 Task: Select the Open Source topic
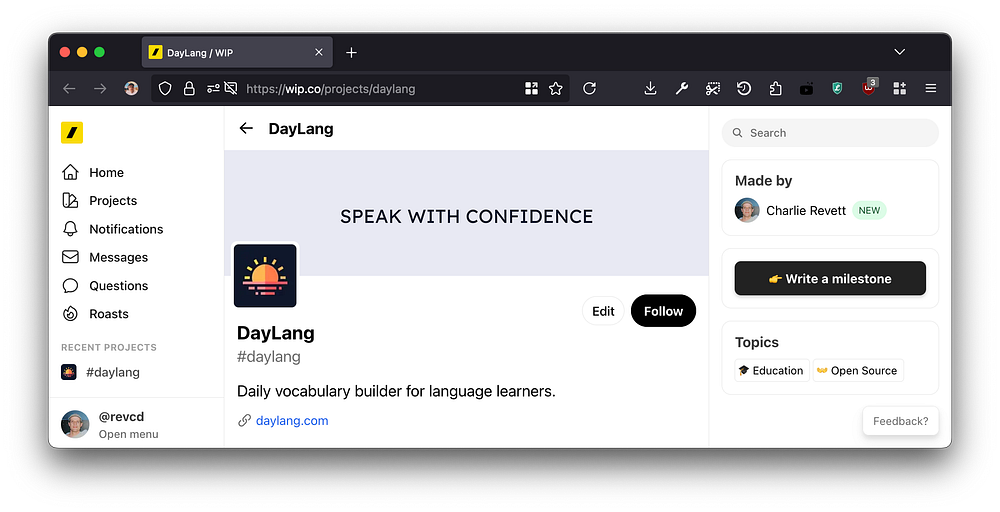tap(858, 370)
